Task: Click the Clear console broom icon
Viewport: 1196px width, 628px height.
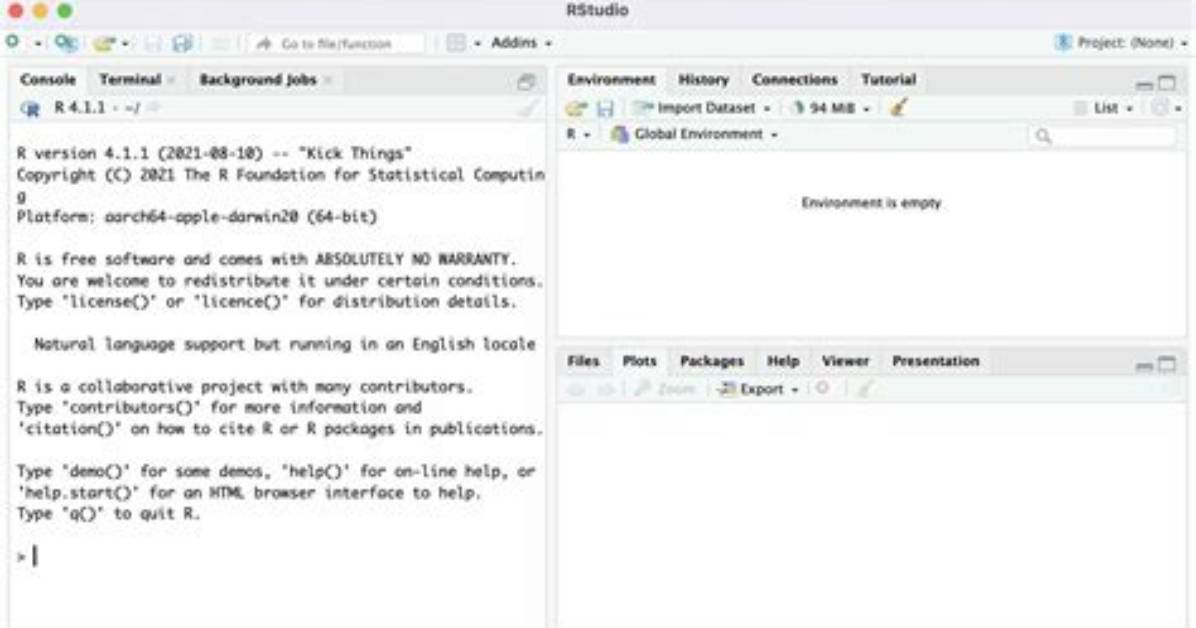Action: pos(527,108)
